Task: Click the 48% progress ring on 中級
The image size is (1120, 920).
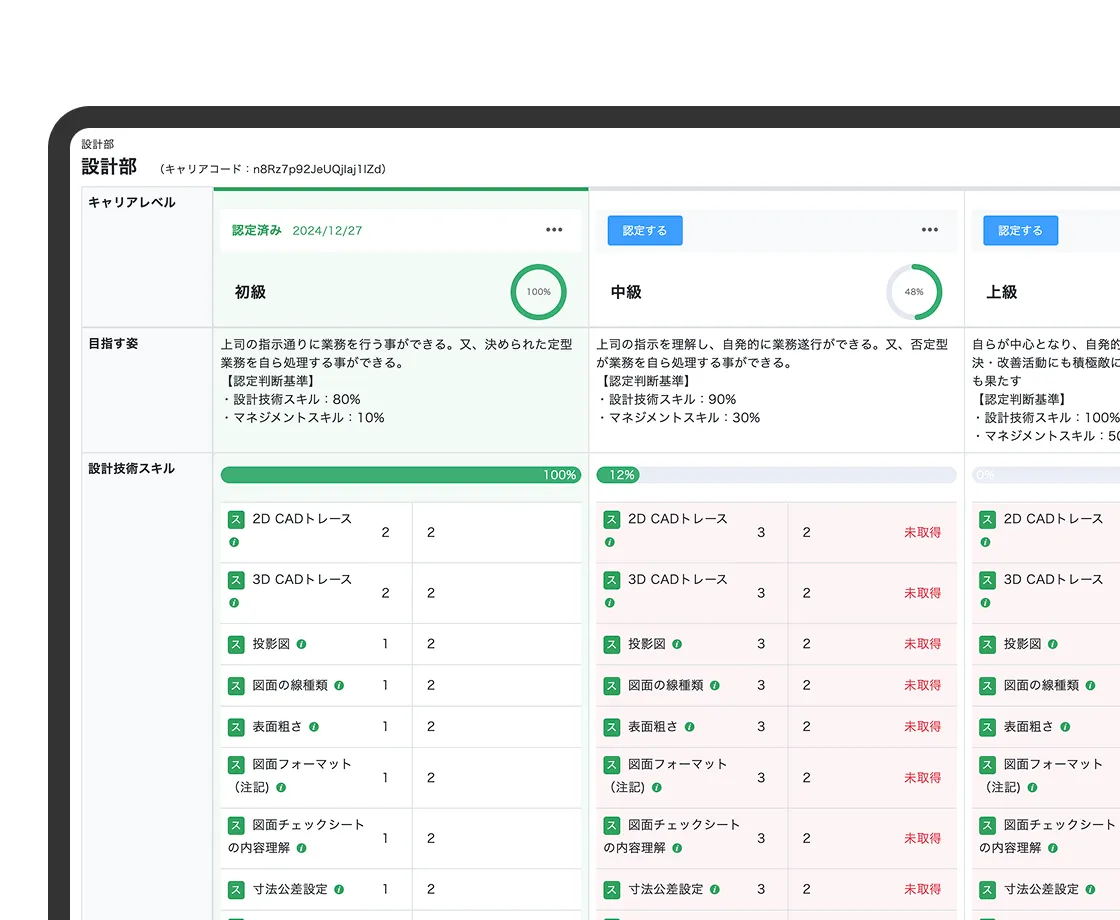Action: pyautogui.click(x=914, y=292)
